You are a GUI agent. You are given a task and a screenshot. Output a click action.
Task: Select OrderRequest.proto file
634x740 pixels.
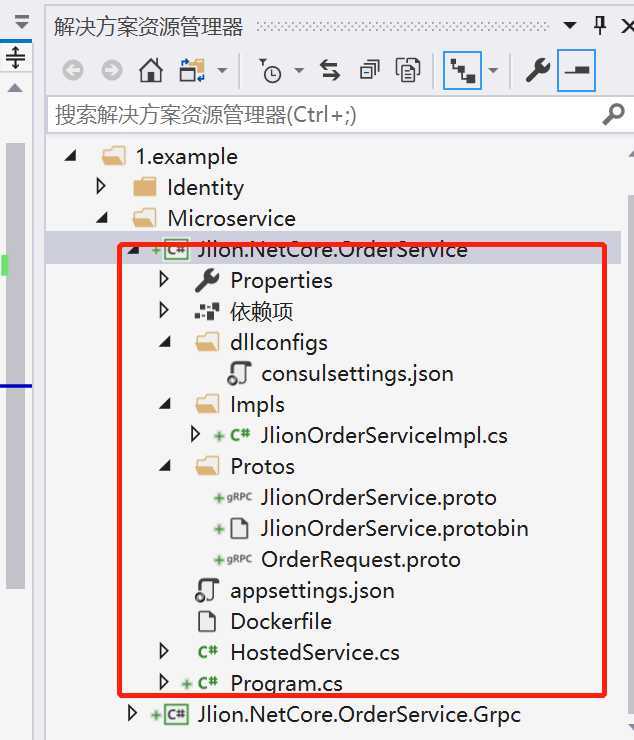click(361, 560)
